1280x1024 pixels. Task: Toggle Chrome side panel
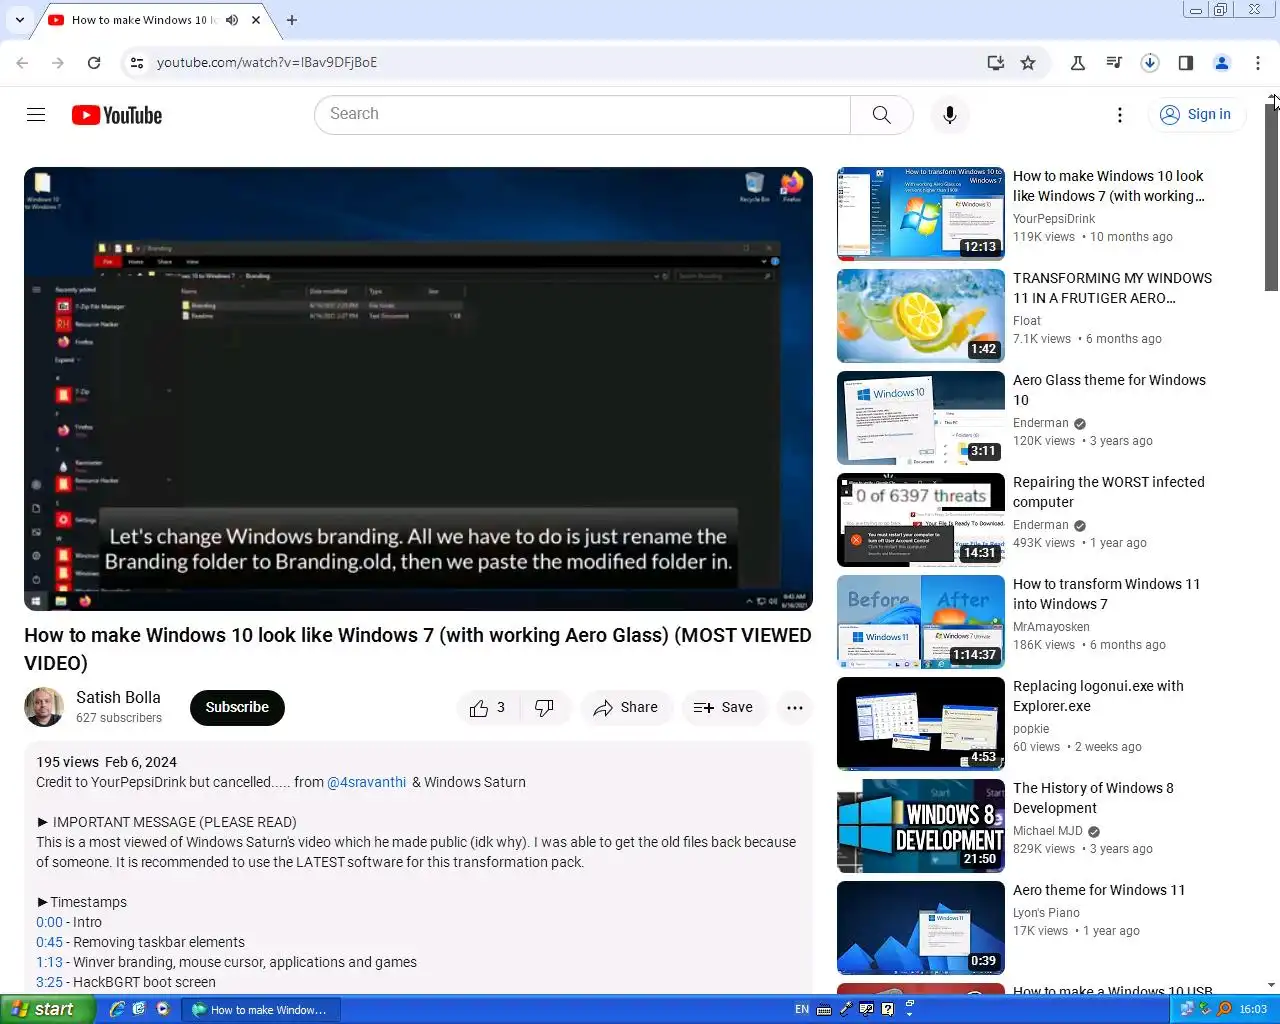point(1186,62)
